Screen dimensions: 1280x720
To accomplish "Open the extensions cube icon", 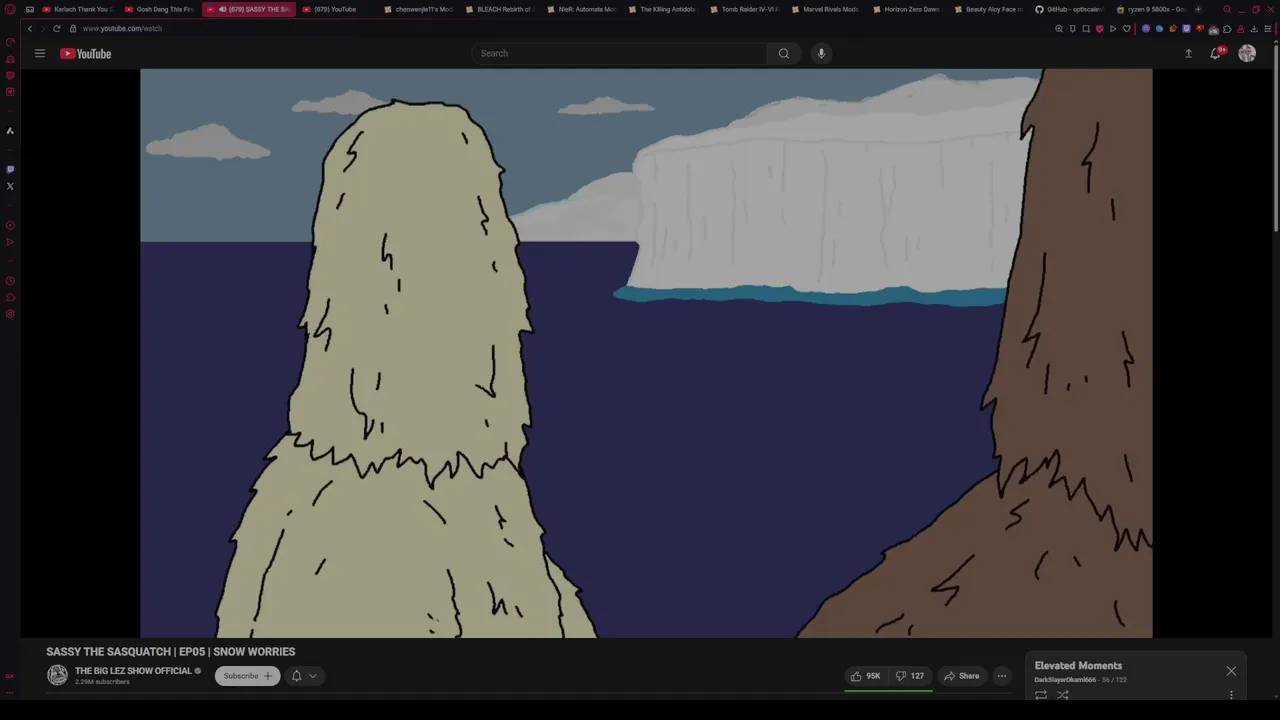I will [x=1227, y=29].
